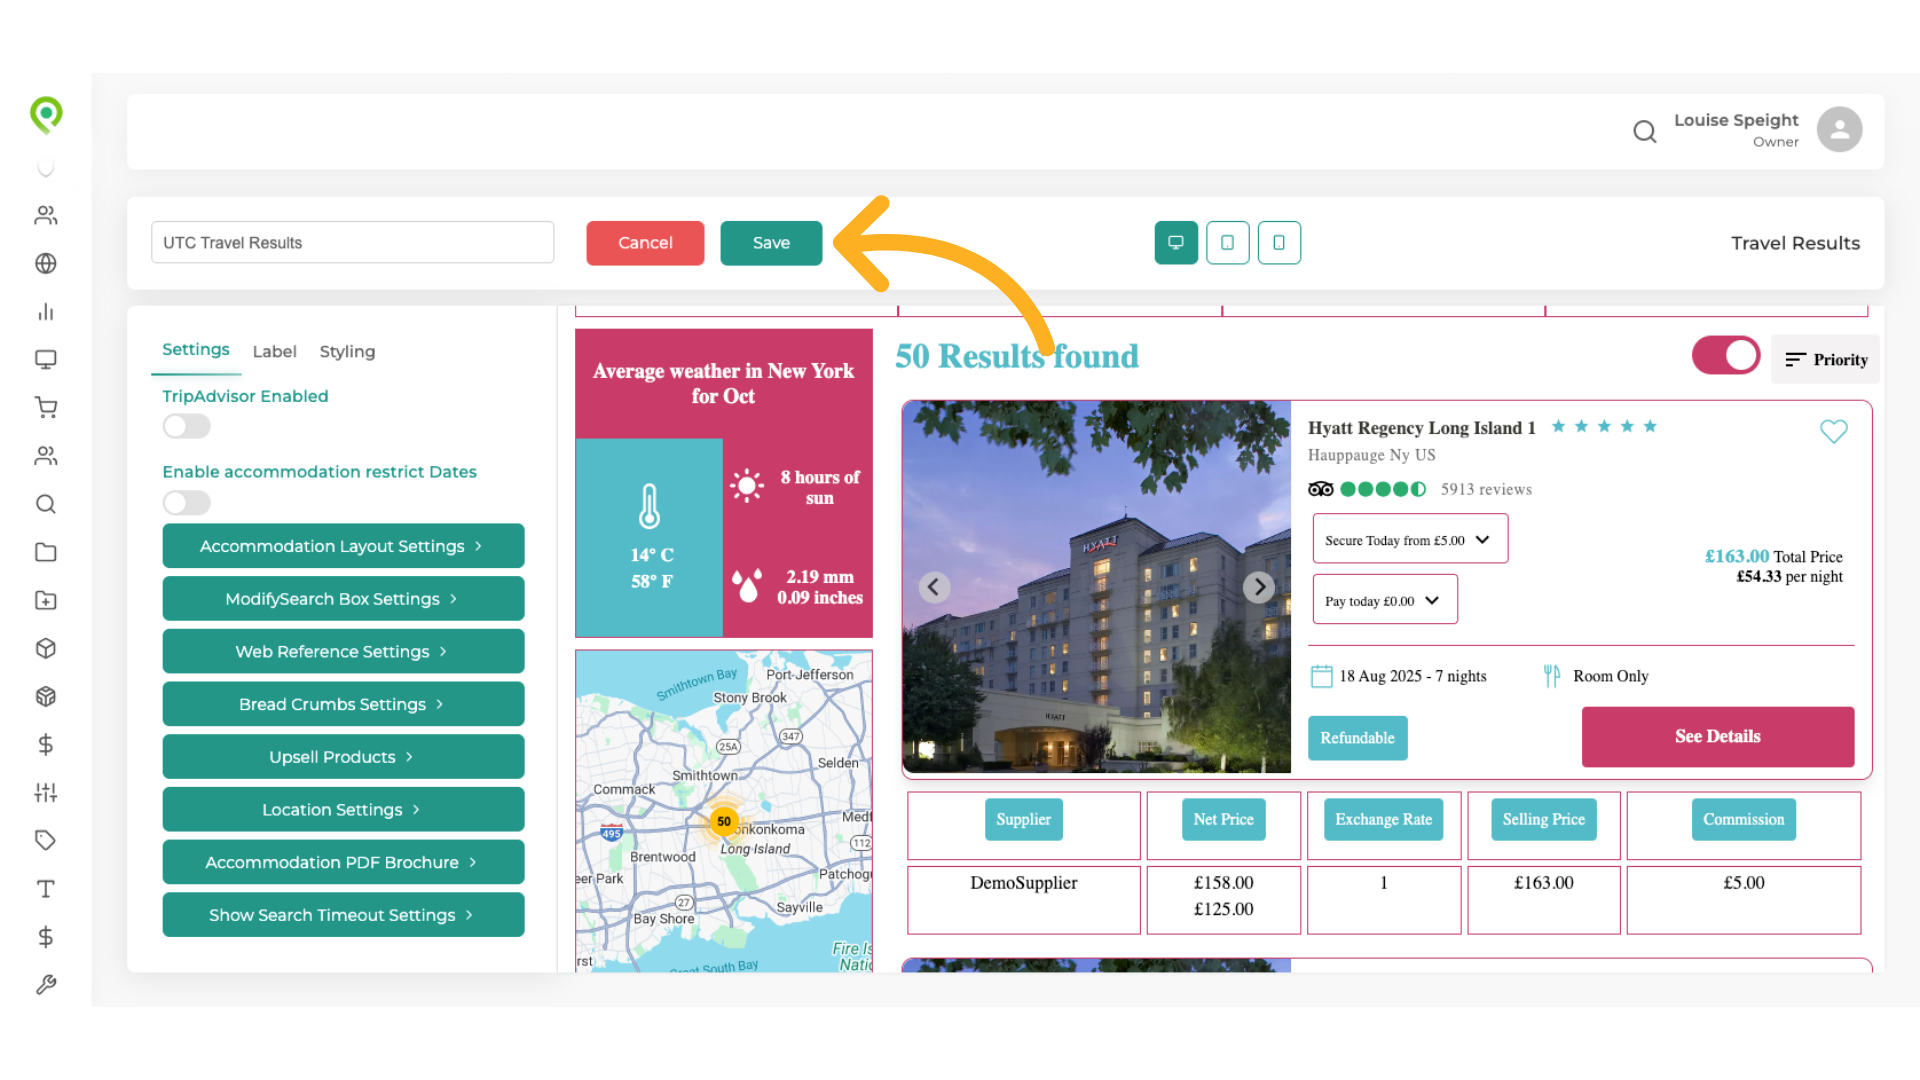Open the globe icon in sidebar
The height and width of the screenshot is (1080, 1920).
pyautogui.click(x=46, y=264)
